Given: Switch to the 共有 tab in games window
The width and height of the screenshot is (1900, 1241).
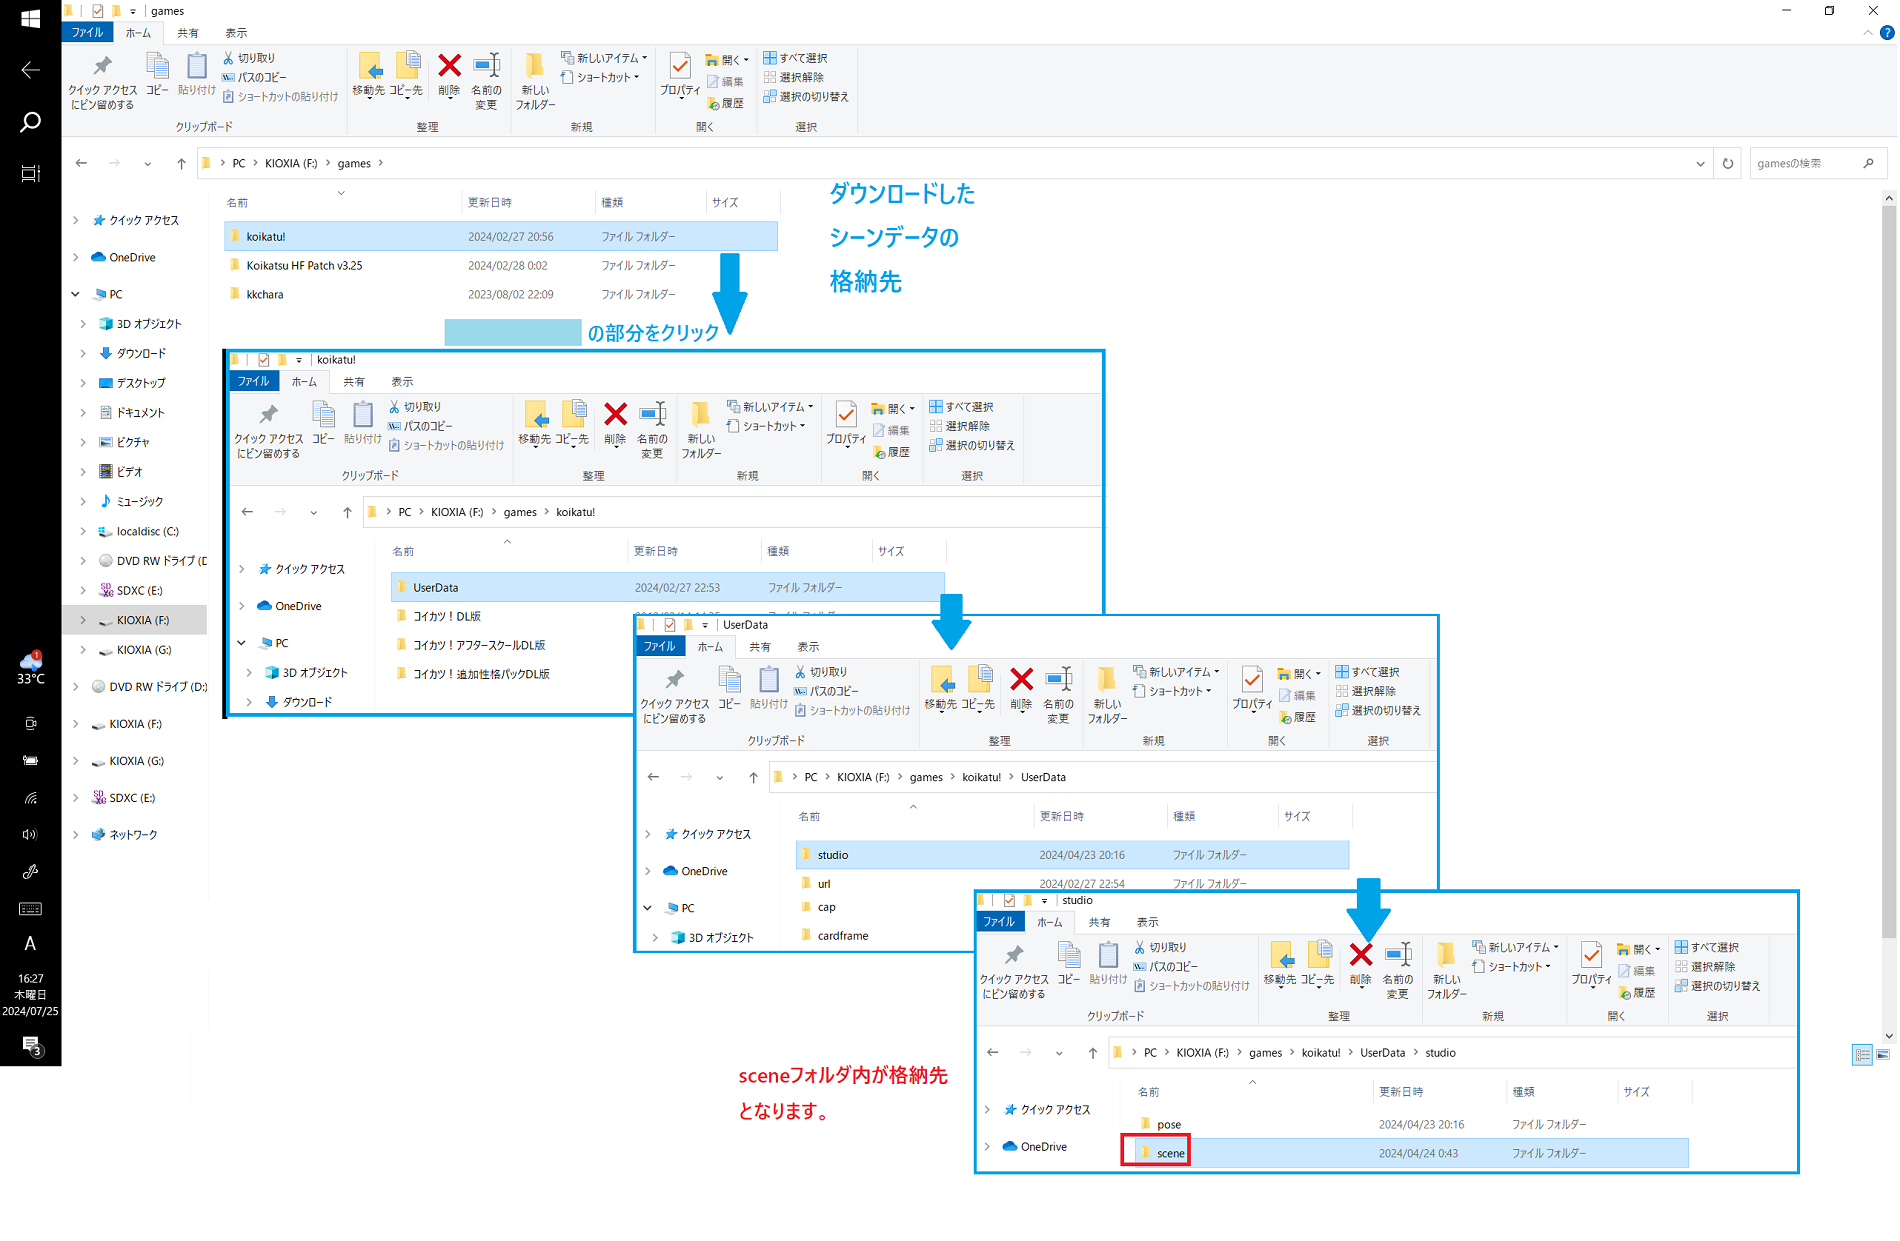Looking at the screenshot, I should [188, 33].
